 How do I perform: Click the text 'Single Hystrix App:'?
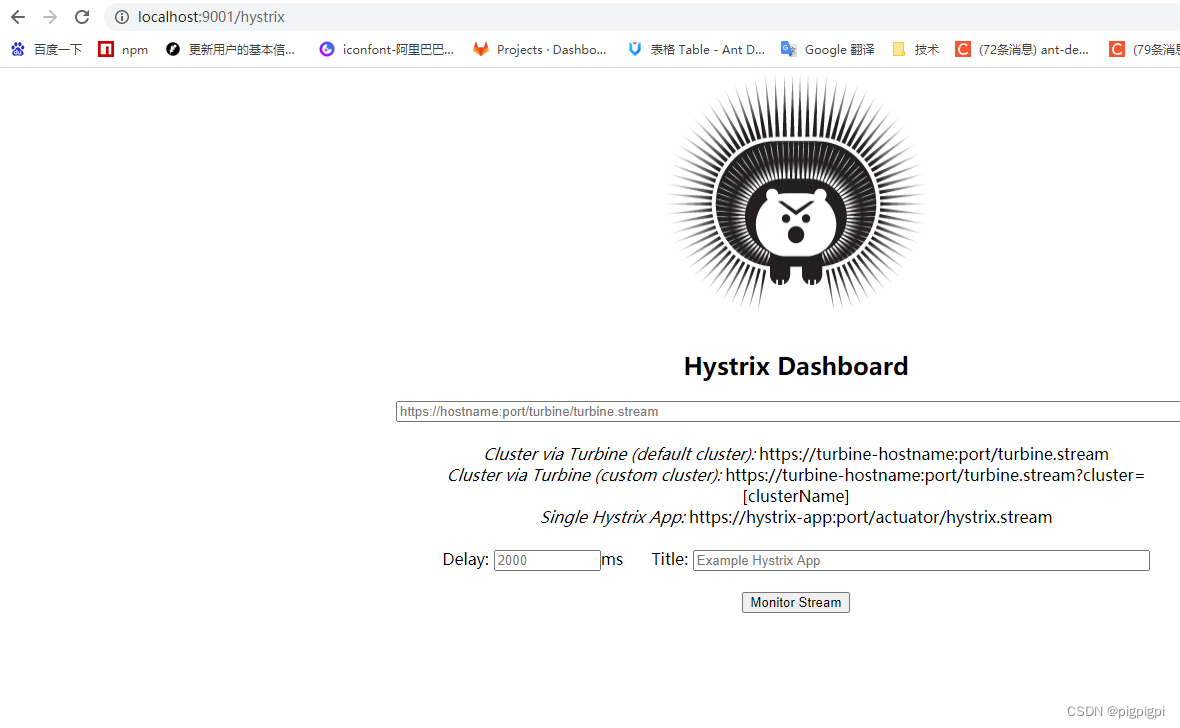[613, 517]
